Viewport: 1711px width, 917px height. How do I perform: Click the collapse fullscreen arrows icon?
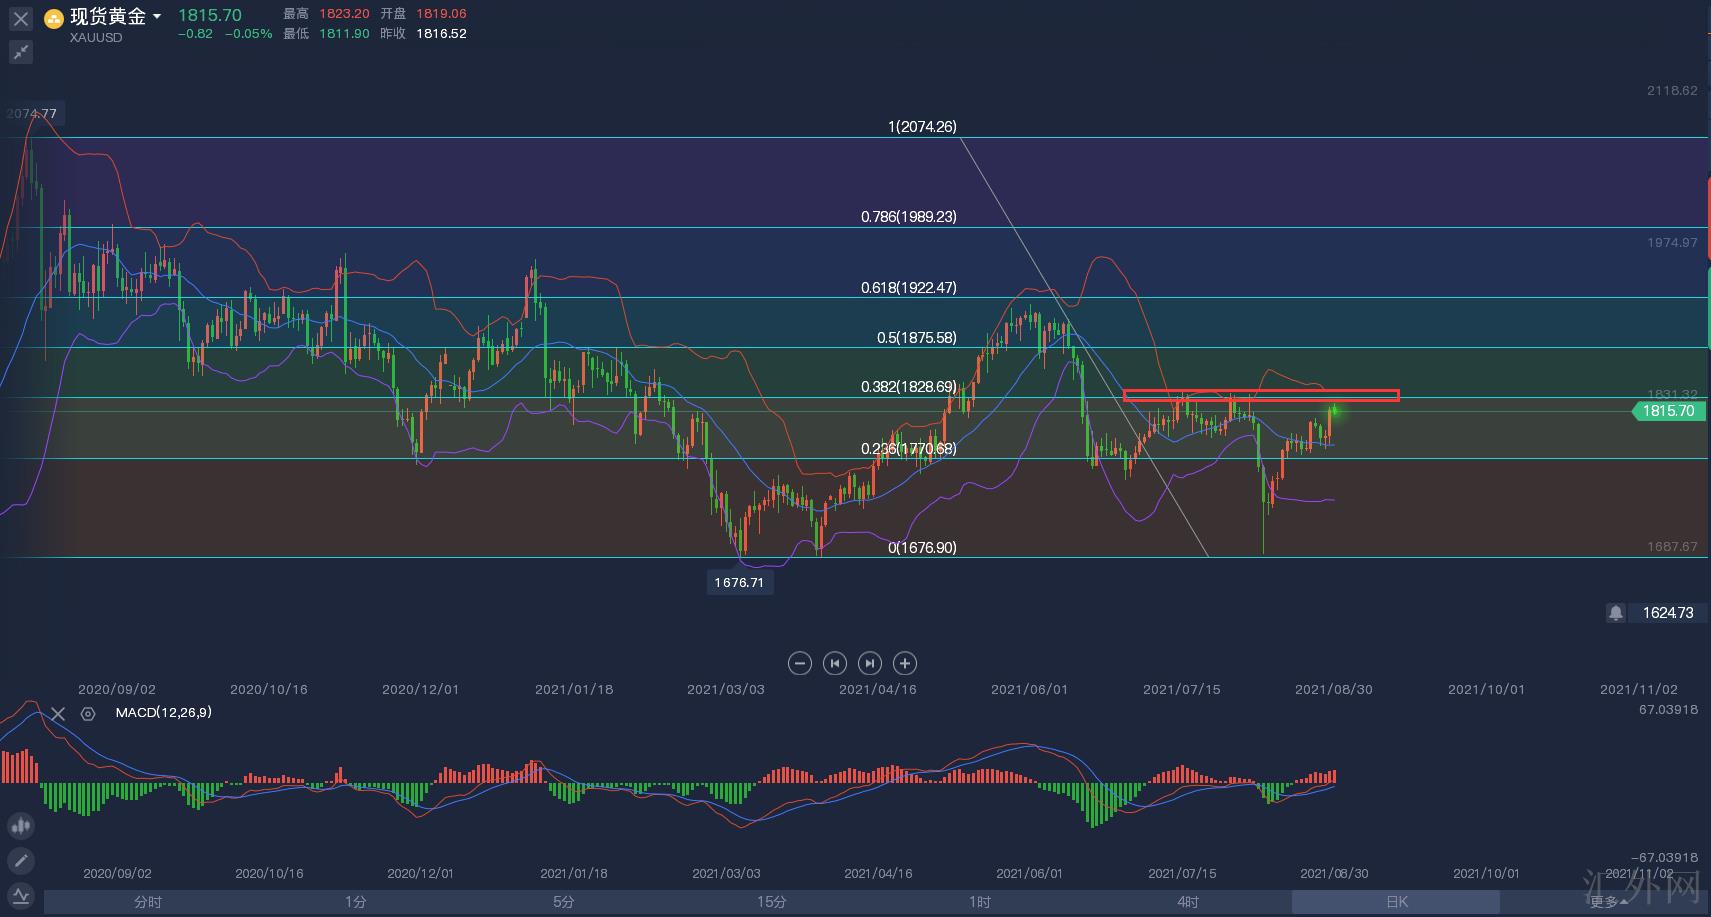click(20, 52)
